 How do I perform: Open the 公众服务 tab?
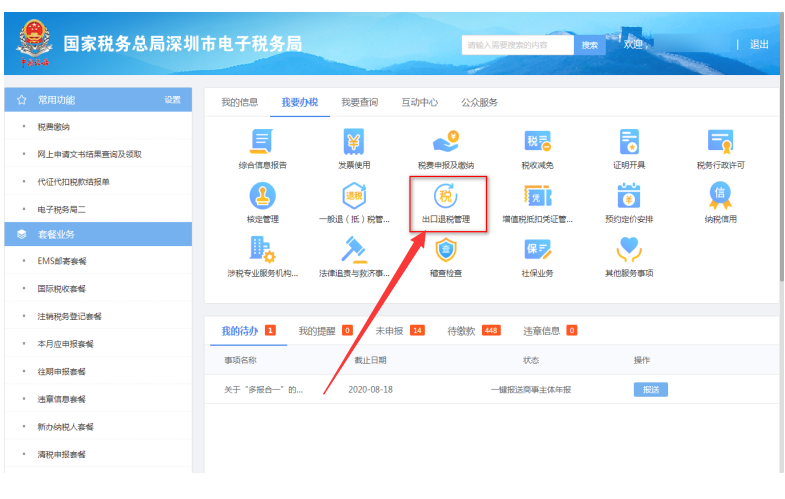click(x=479, y=102)
